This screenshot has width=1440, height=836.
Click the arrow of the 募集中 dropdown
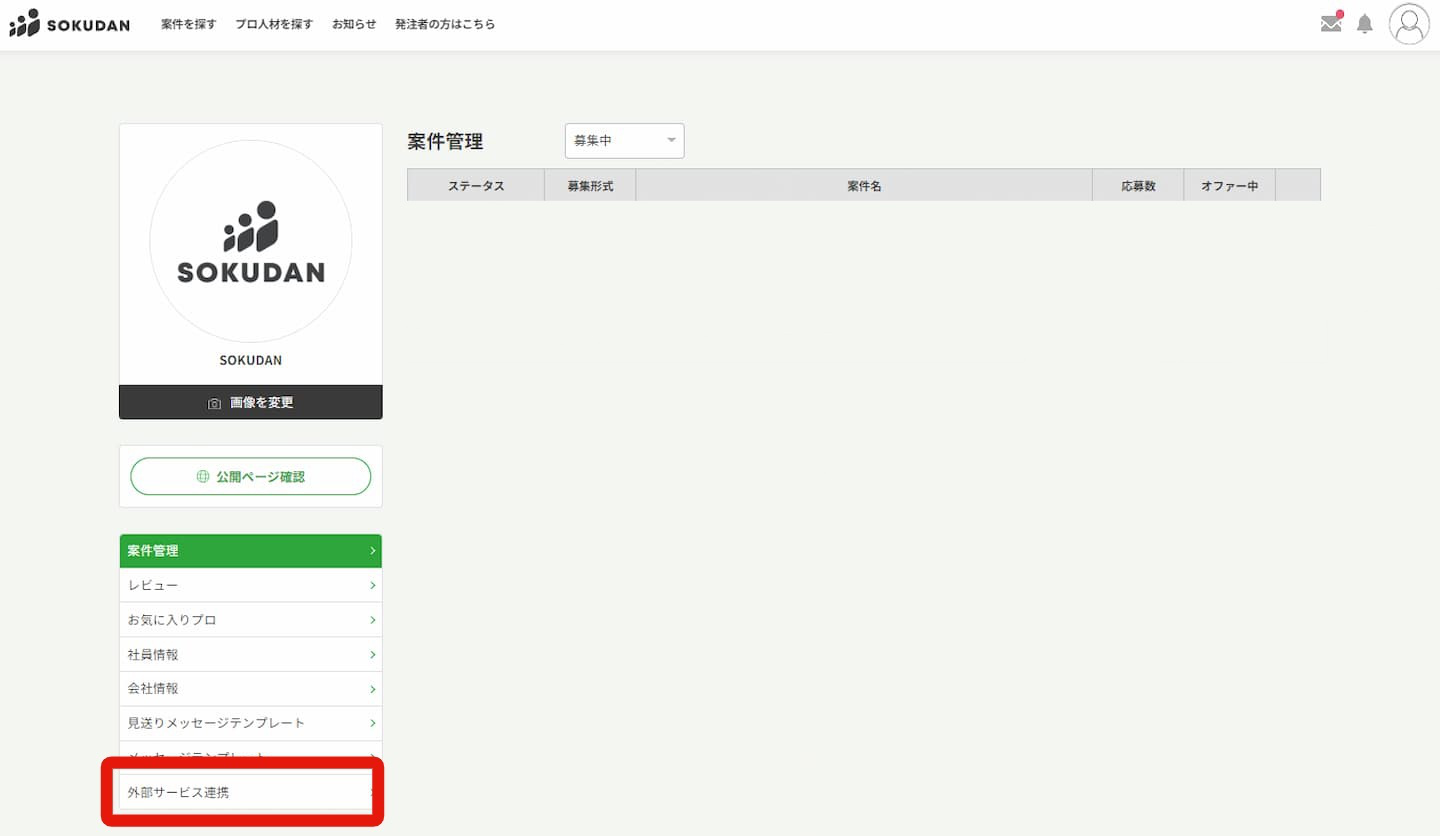671,141
